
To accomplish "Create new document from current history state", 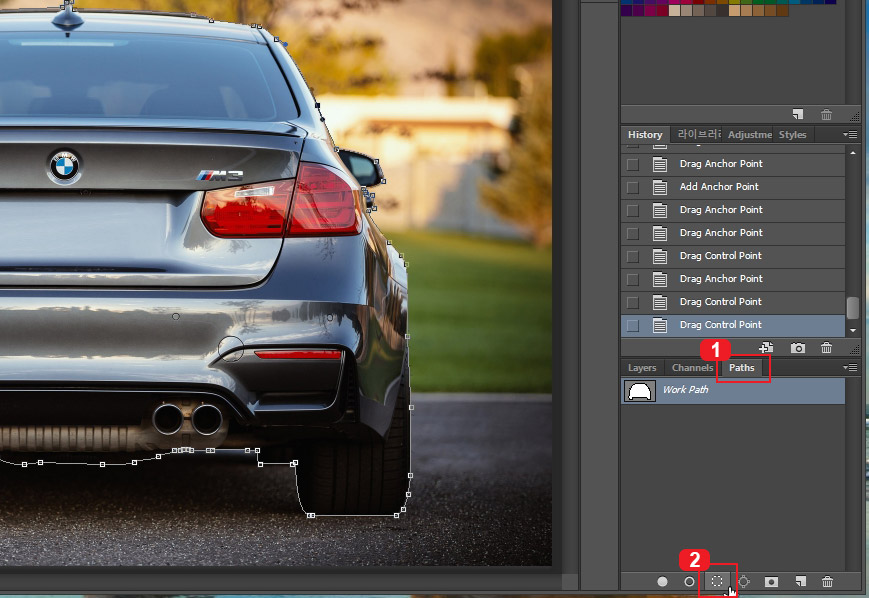I will pos(766,347).
